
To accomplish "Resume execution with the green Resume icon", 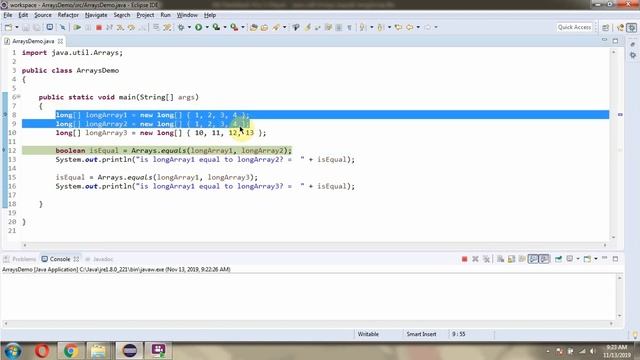I will click(x=77, y=27).
